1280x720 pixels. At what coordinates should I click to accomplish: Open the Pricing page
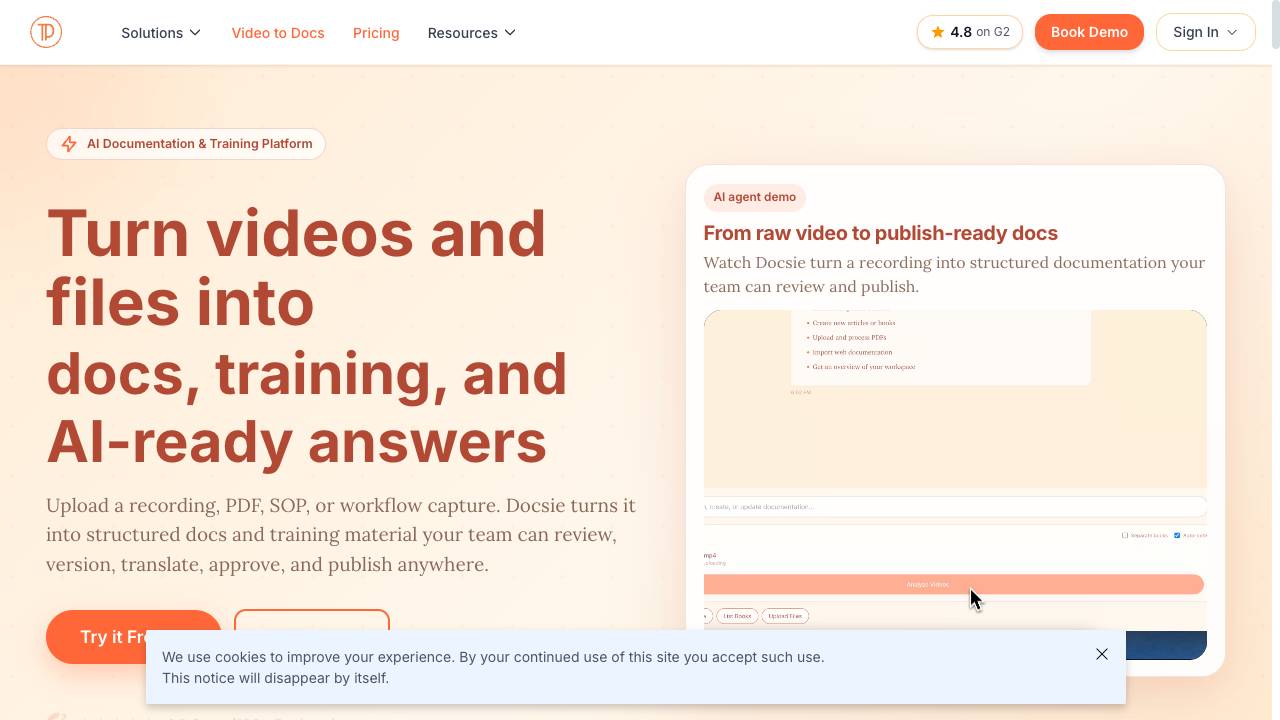coord(376,33)
